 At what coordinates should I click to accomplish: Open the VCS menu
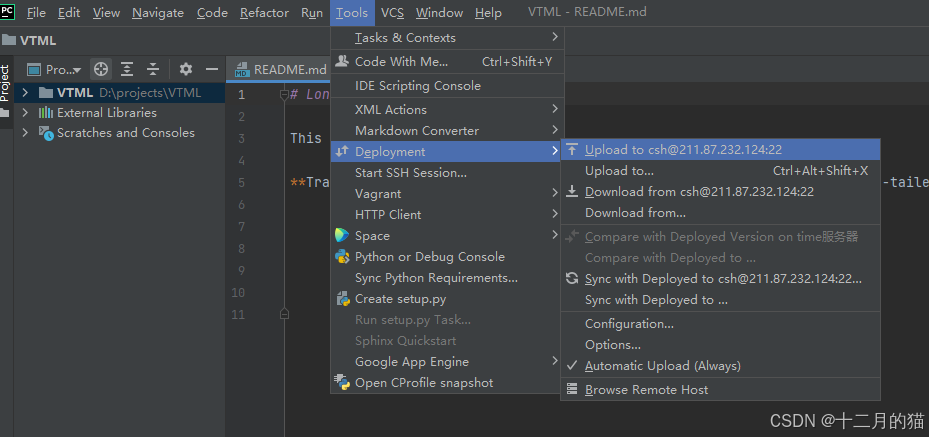click(393, 12)
